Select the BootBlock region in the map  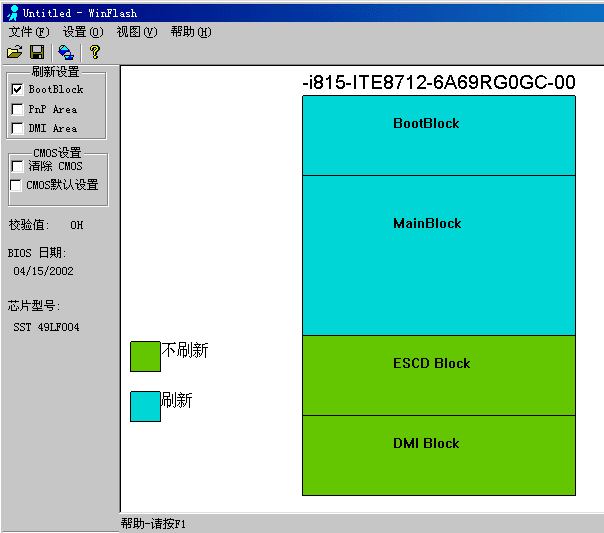439,136
